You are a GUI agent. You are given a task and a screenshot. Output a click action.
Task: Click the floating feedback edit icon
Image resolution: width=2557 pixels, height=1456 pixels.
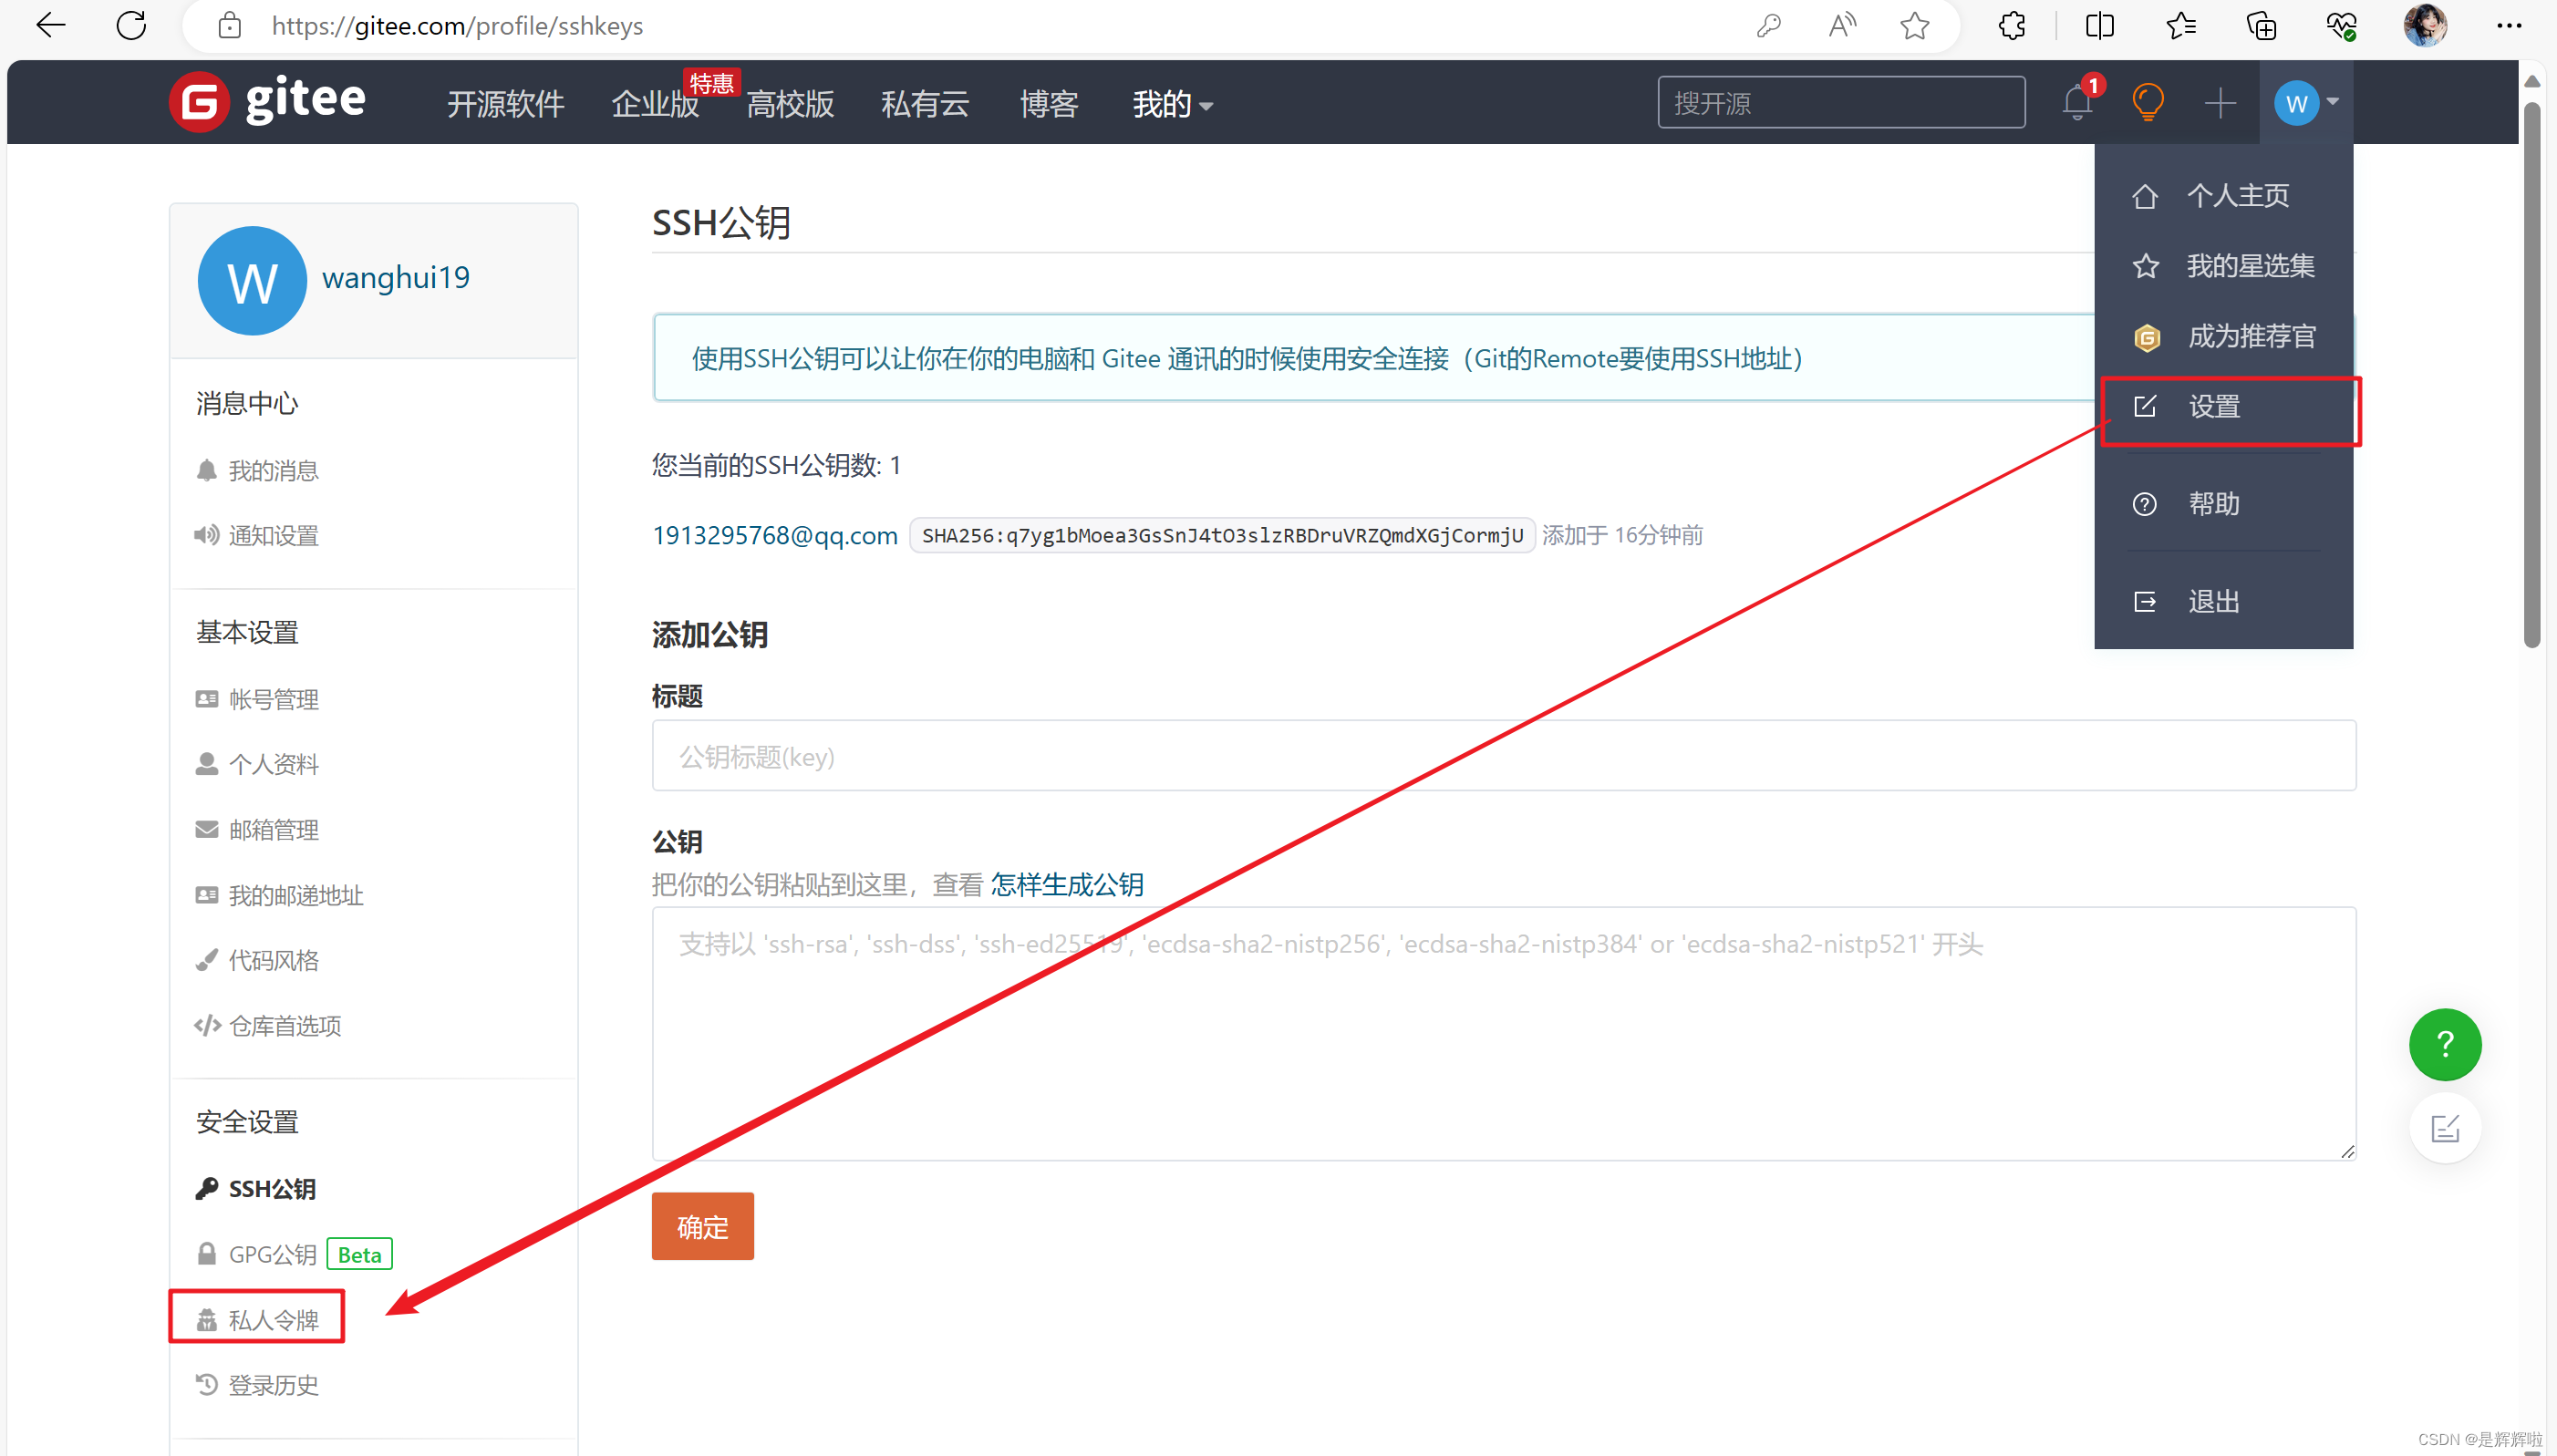click(x=2444, y=1129)
